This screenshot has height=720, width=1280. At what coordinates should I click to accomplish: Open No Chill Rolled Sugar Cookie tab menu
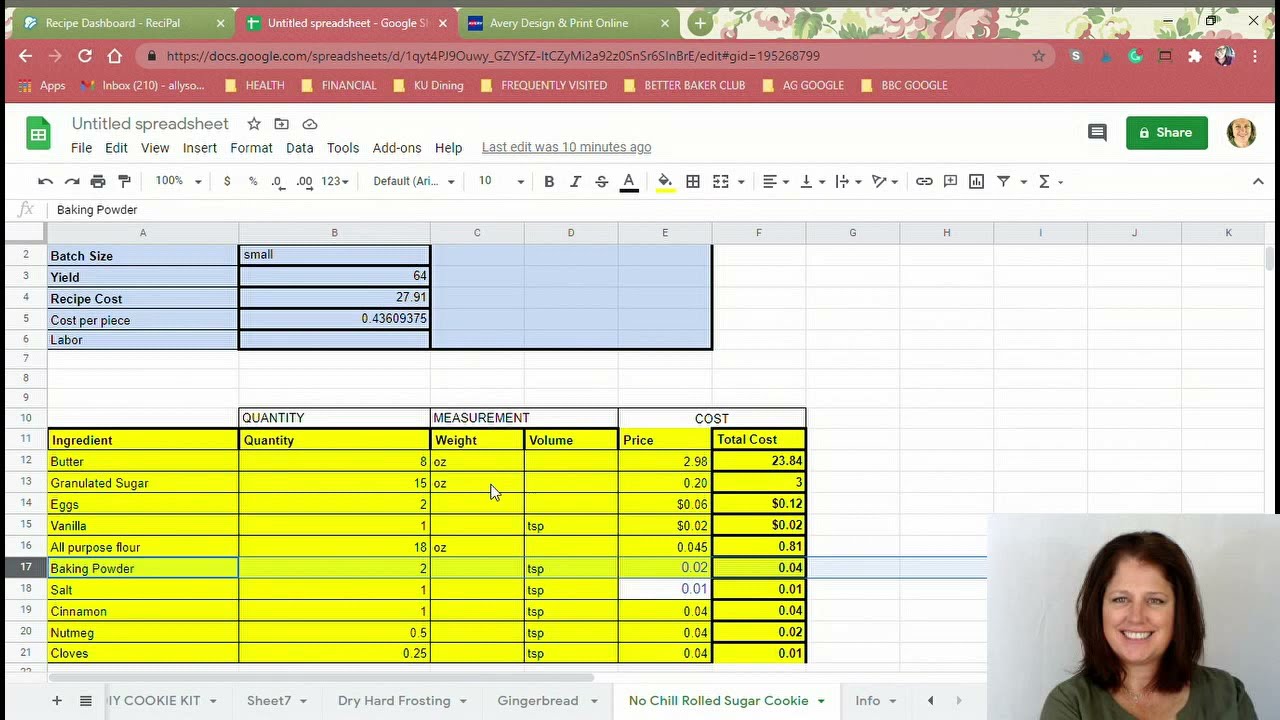[x=821, y=701]
